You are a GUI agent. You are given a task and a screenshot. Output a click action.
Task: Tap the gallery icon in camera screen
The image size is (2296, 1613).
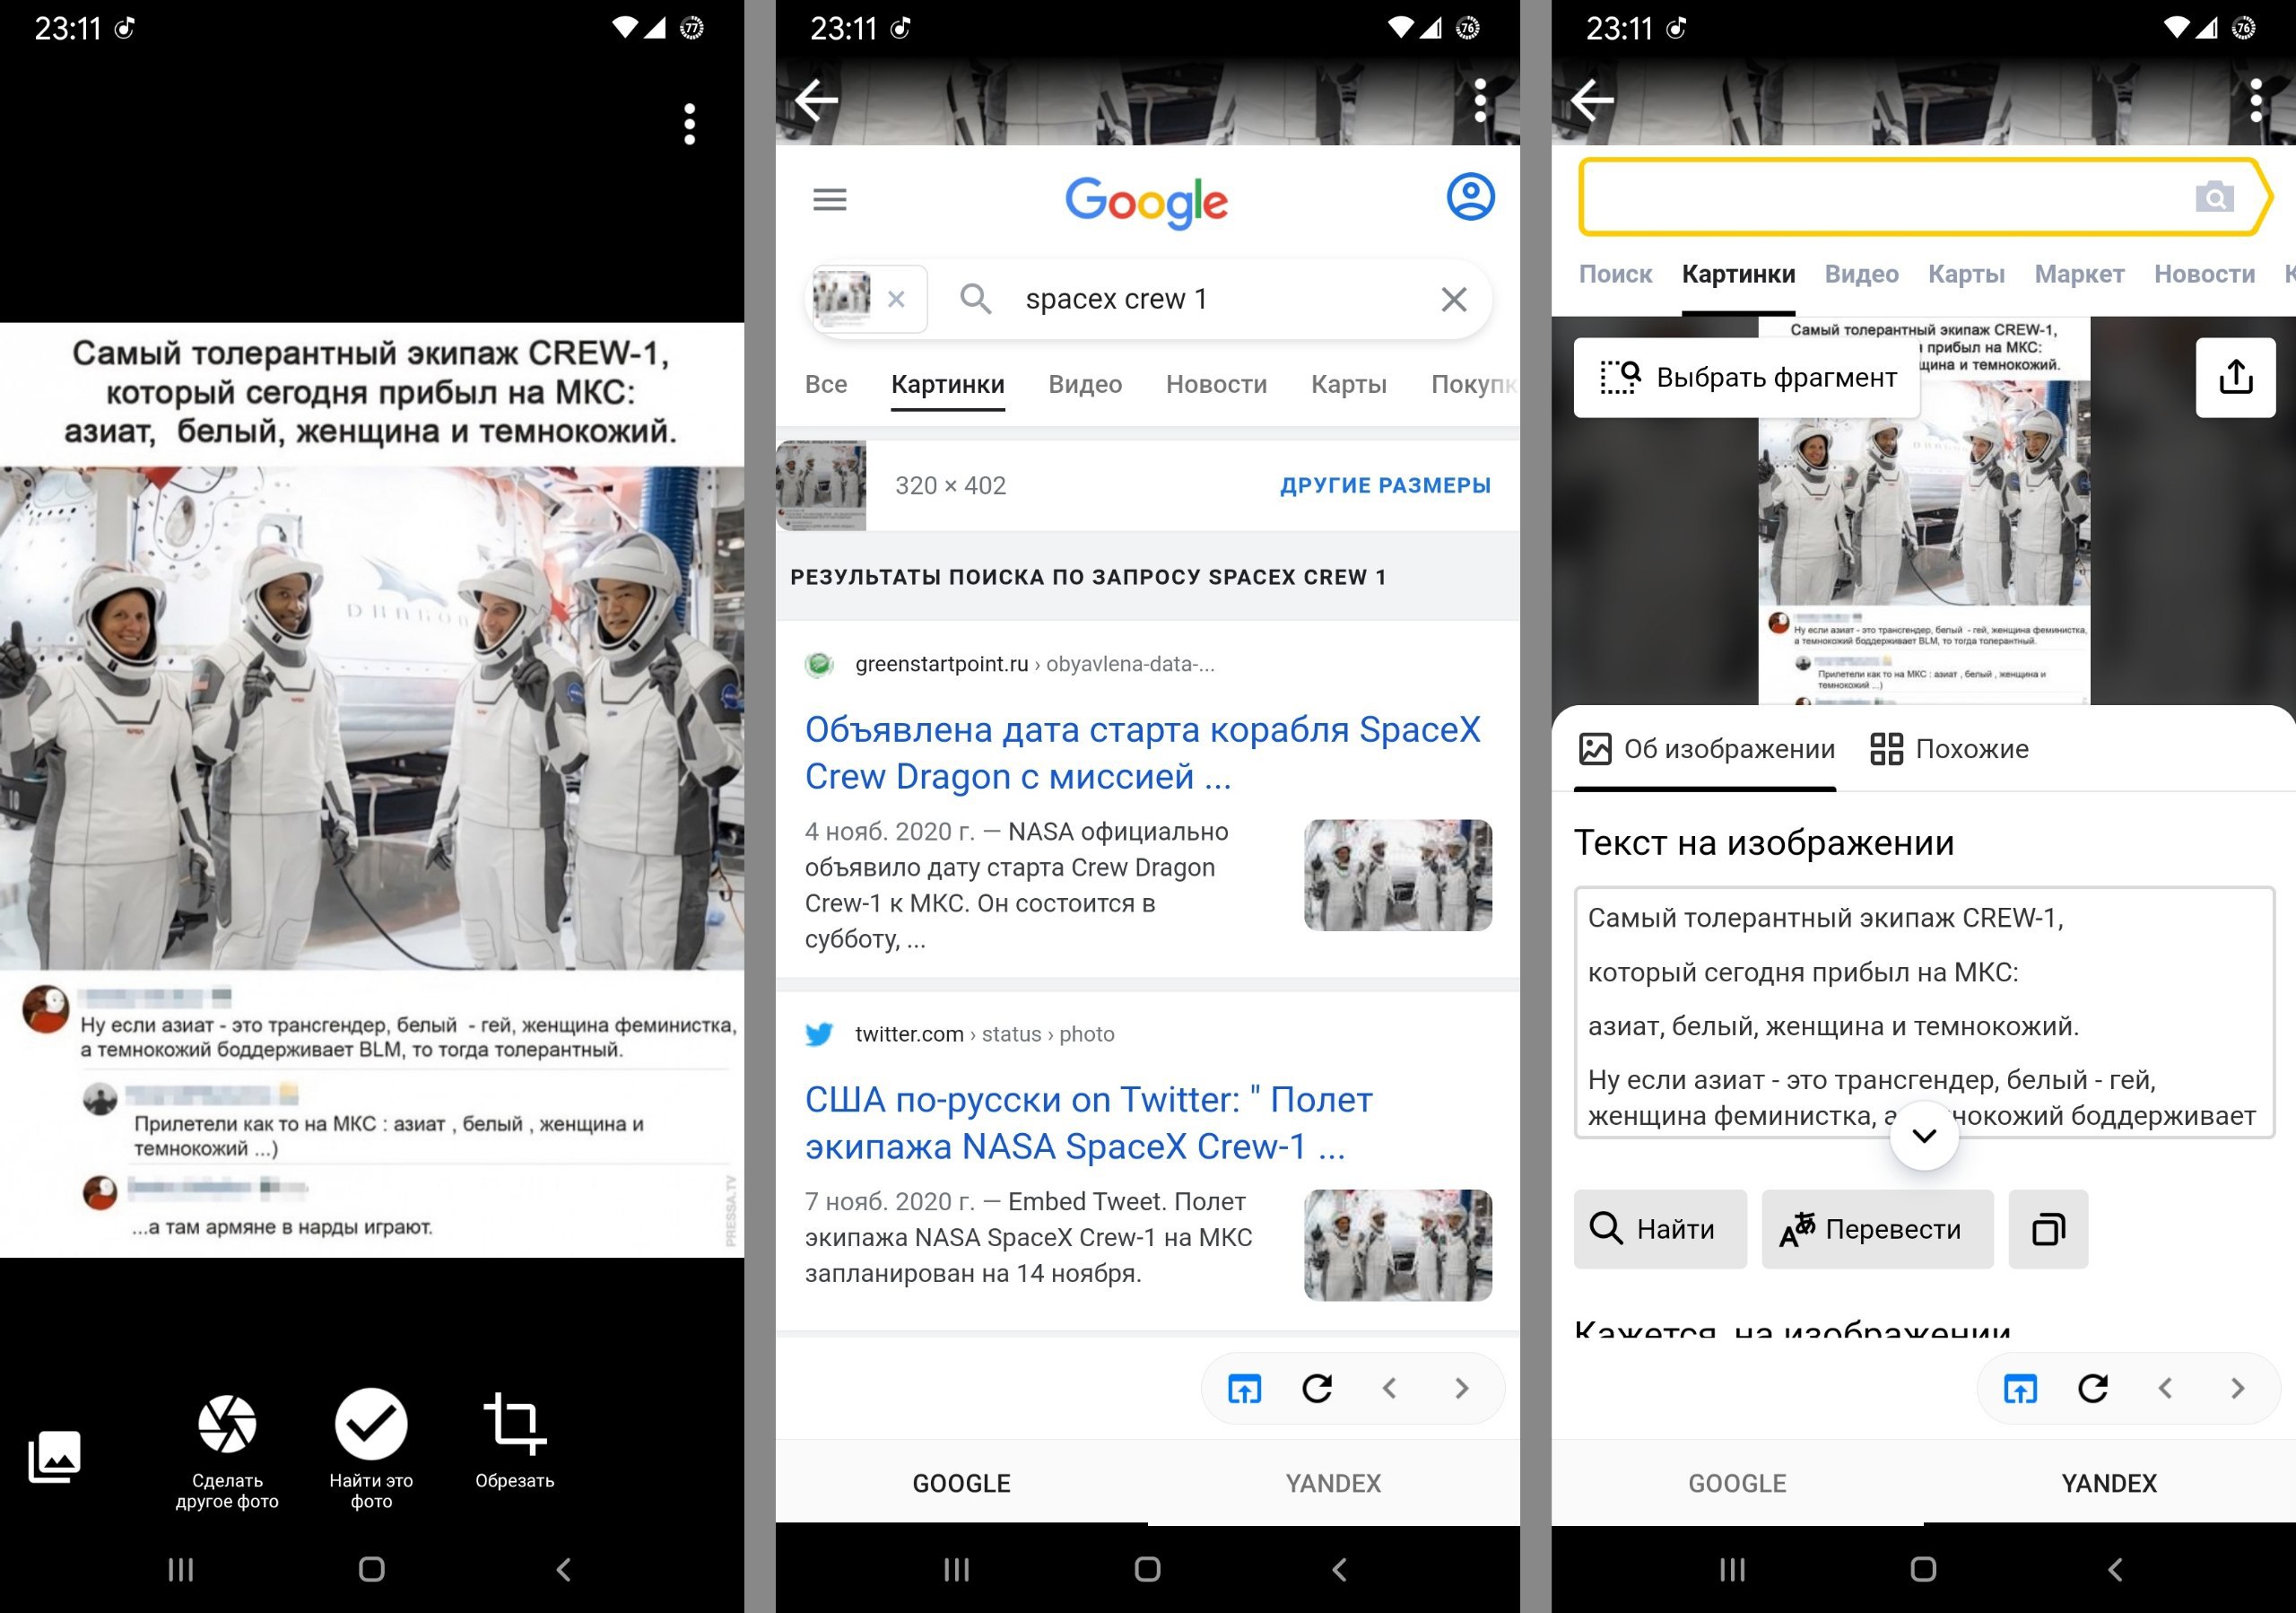(x=54, y=1456)
